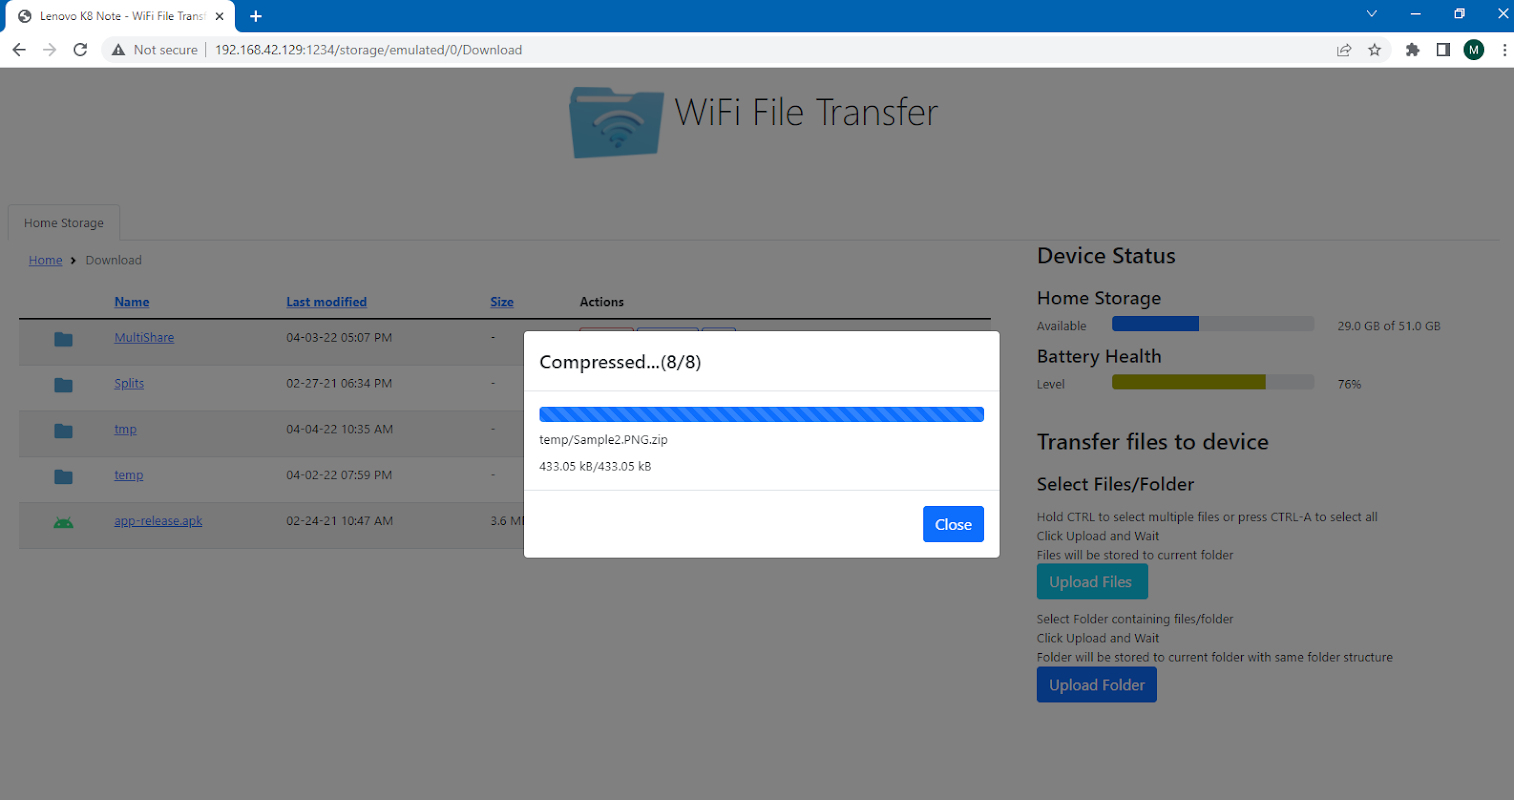Click the tmp folder icon
Screen dimensions: 1514x800
click(x=63, y=431)
